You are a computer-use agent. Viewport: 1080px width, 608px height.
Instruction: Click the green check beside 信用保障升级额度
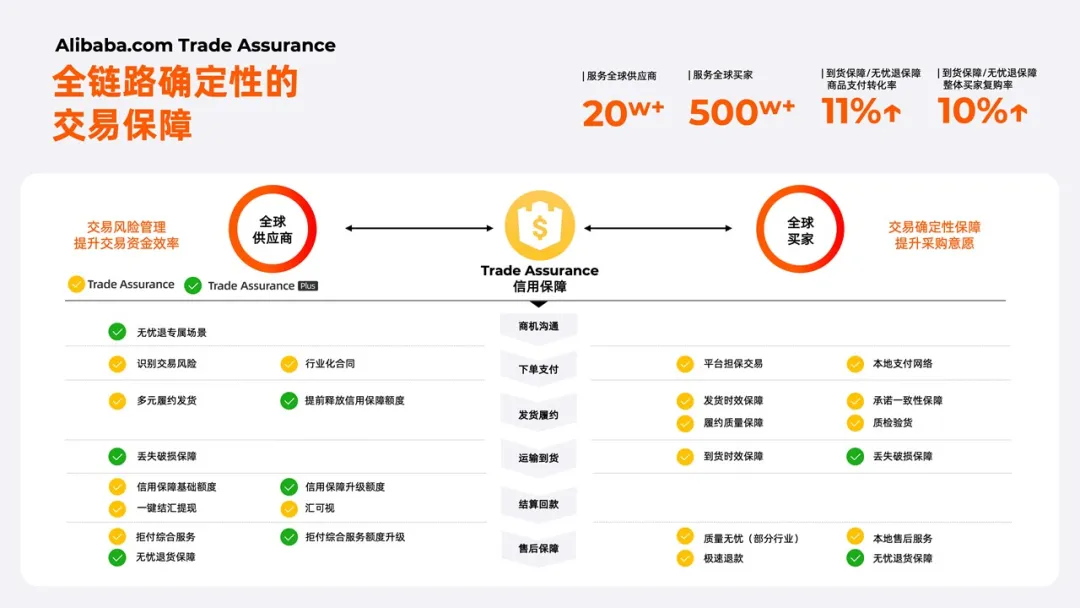tap(289, 487)
